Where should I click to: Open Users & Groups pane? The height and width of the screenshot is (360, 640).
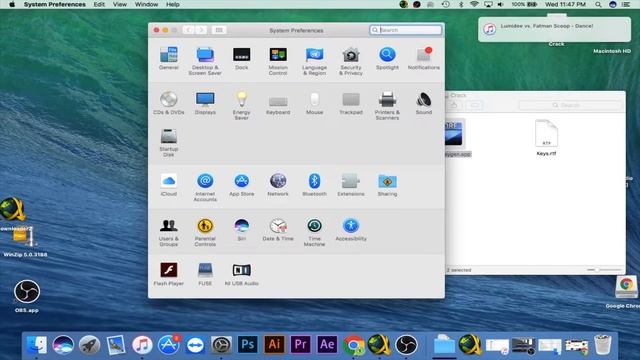tap(169, 232)
